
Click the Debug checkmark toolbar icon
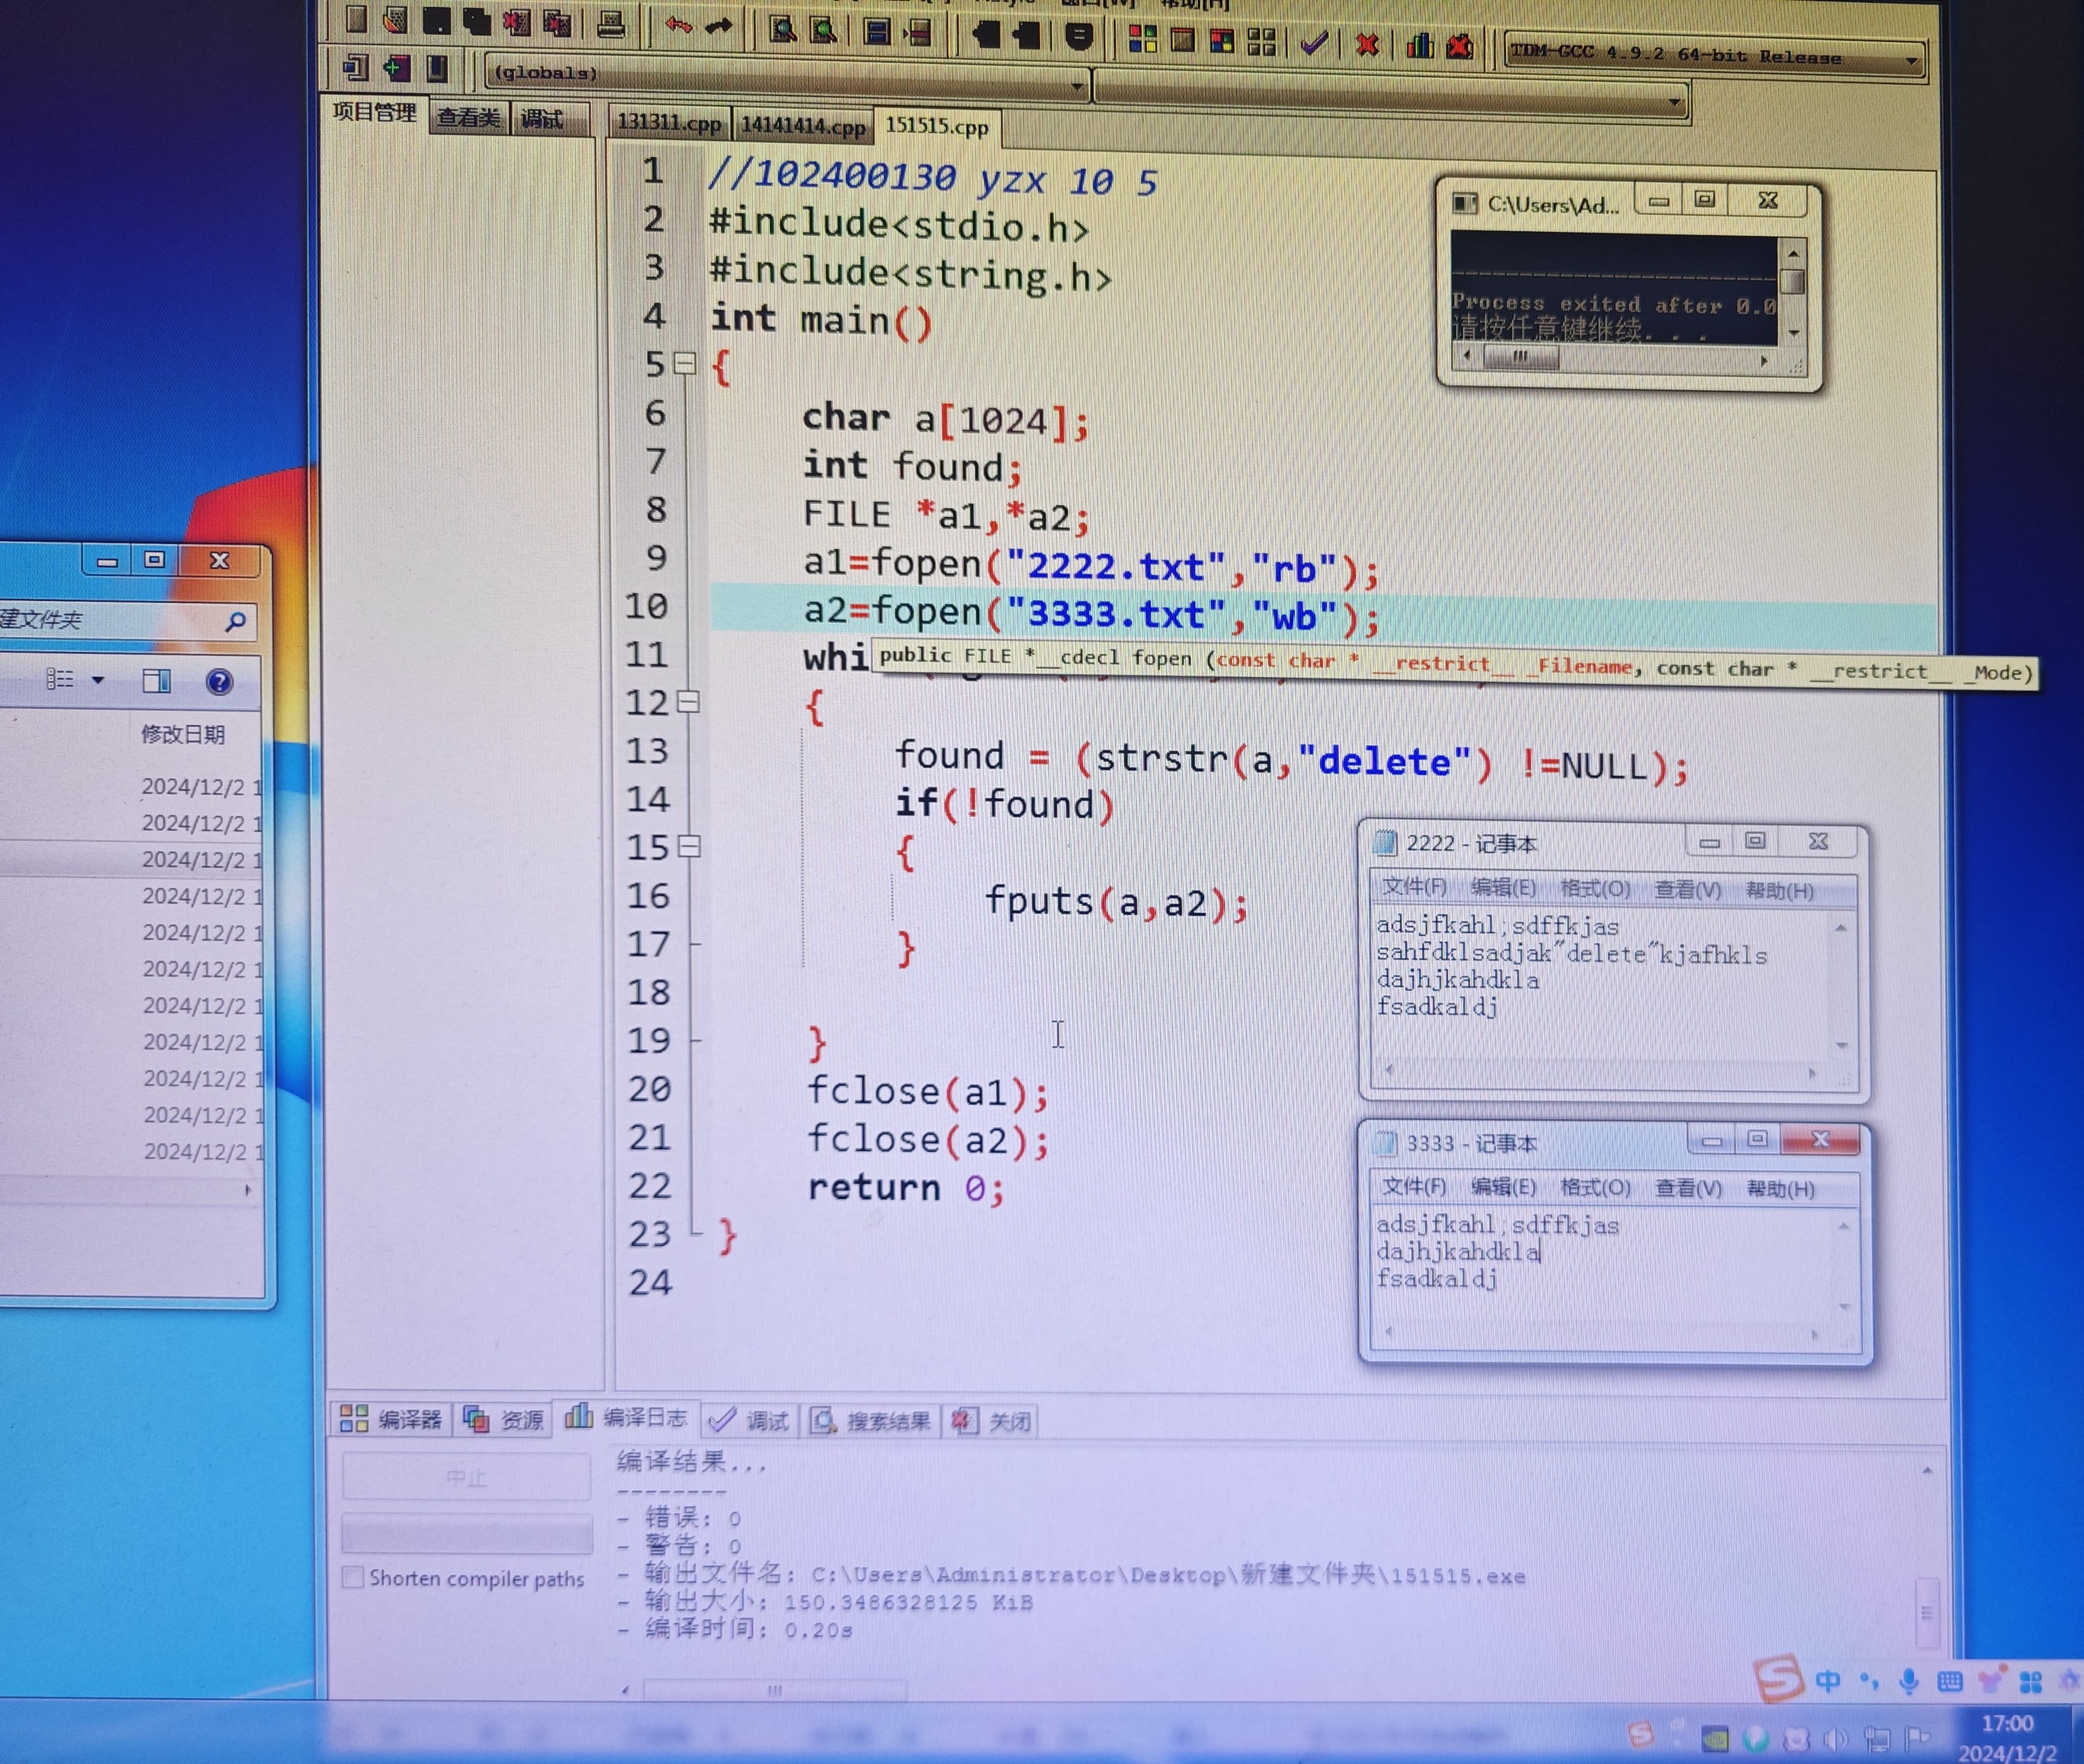[x=1314, y=43]
